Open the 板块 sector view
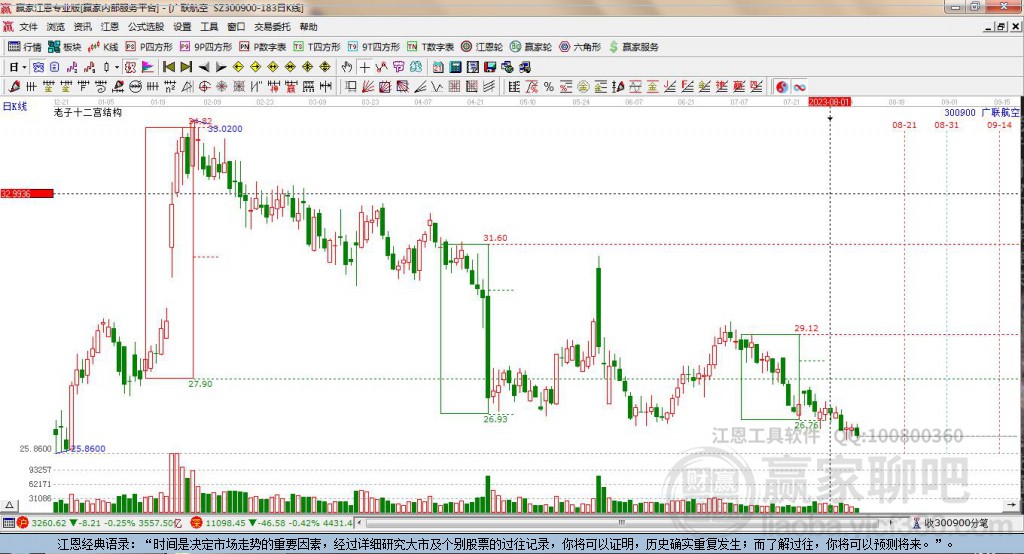The width and height of the screenshot is (1024, 554). point(65,47)
